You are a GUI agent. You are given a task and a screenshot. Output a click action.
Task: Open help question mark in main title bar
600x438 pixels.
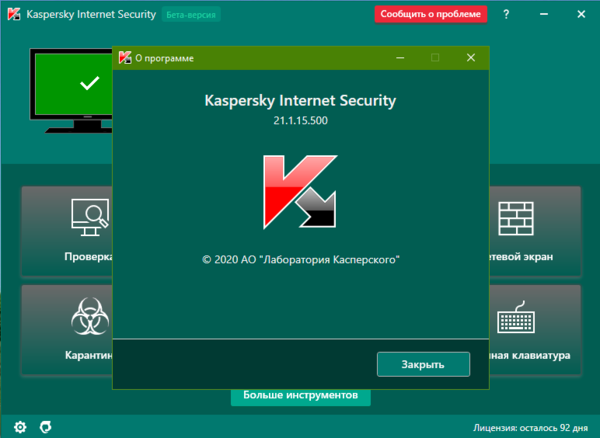point(506,14)
